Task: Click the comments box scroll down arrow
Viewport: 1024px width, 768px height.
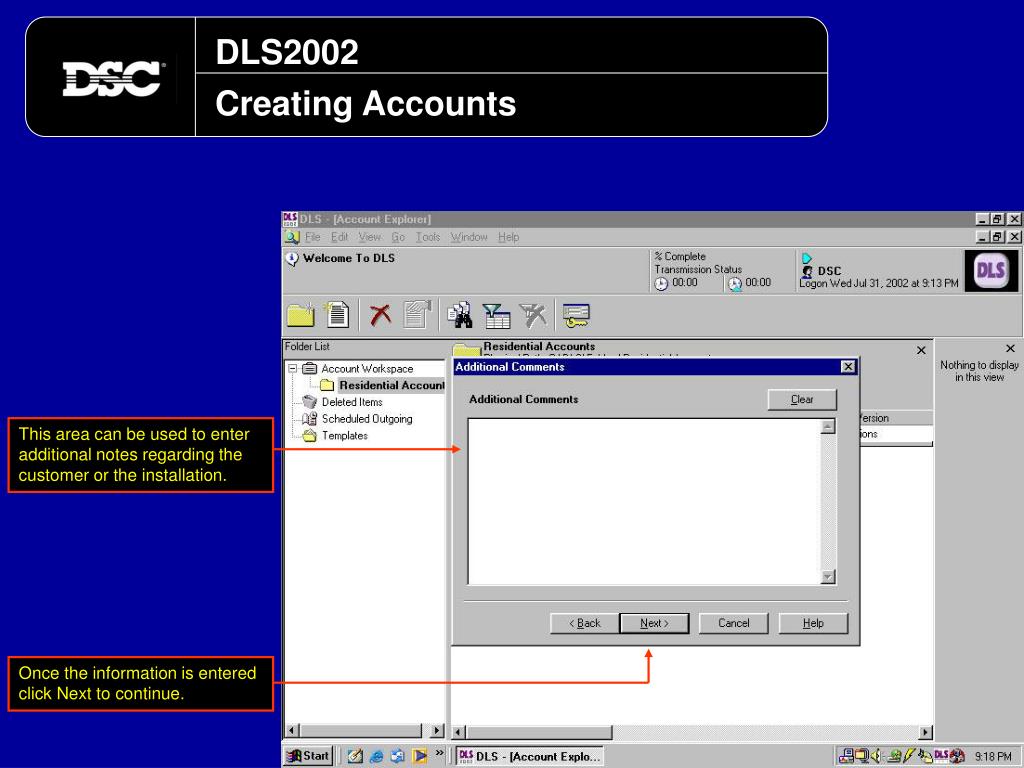Action: coord(827,577)
